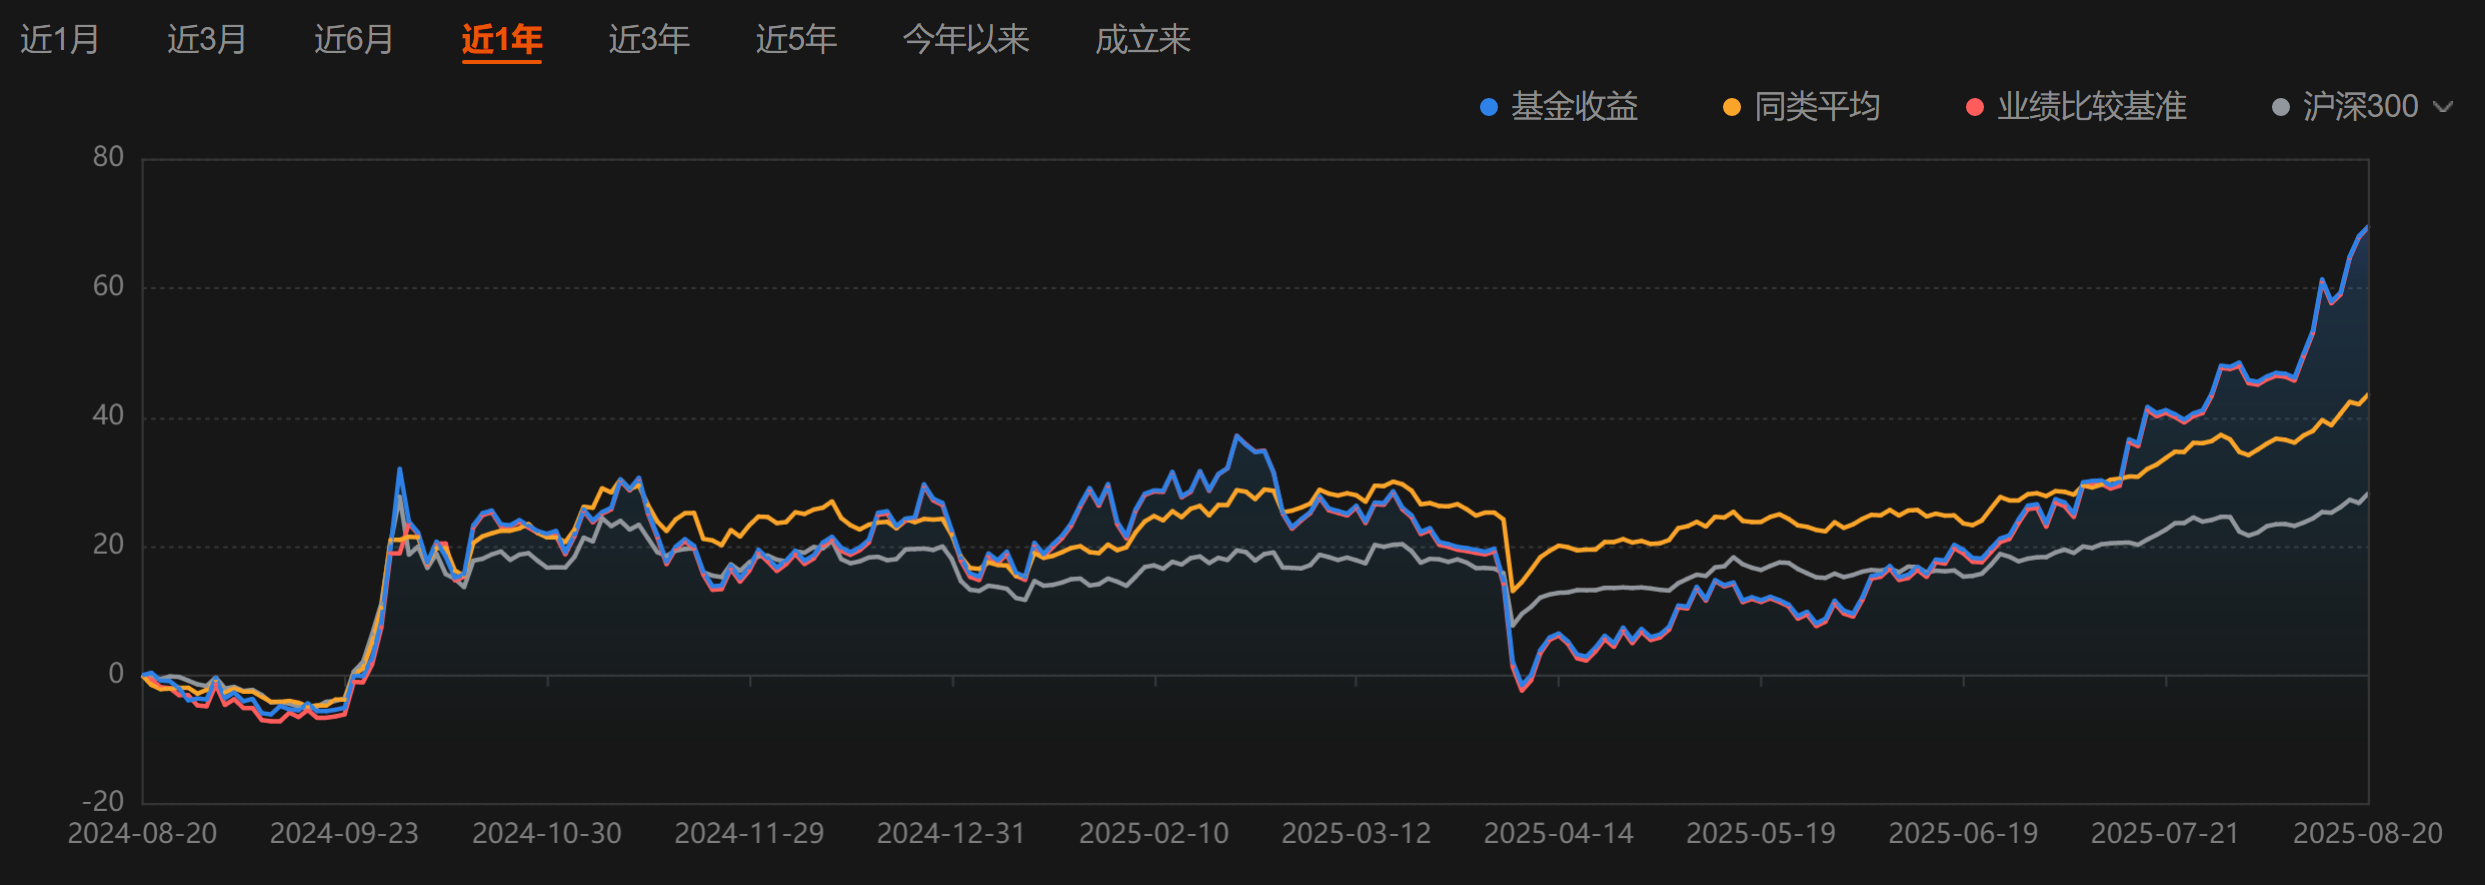Viewport: 2485px width, 885px height.
Task: Select the highlighted 近1年 tab
Action: pos(502,39)
